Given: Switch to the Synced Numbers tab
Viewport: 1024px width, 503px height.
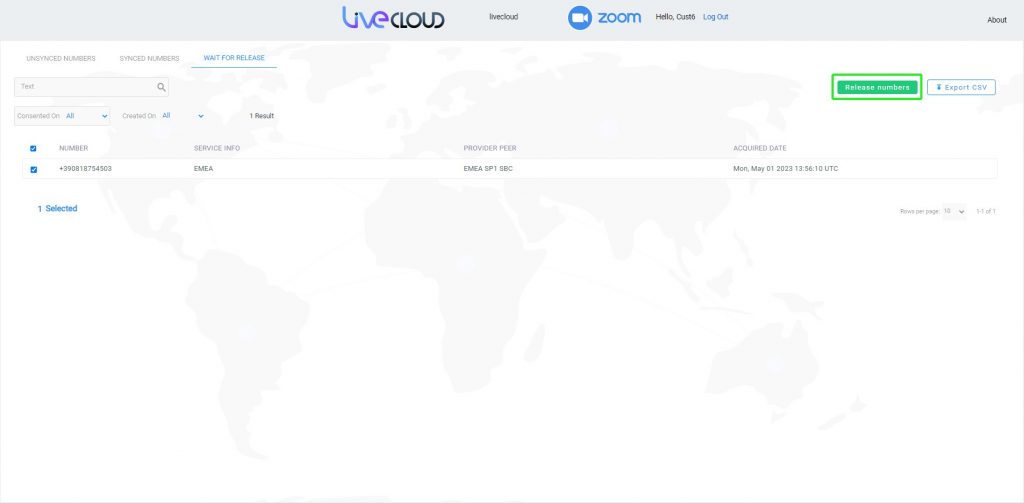Looking at the screenshot, I should [149, 58].
